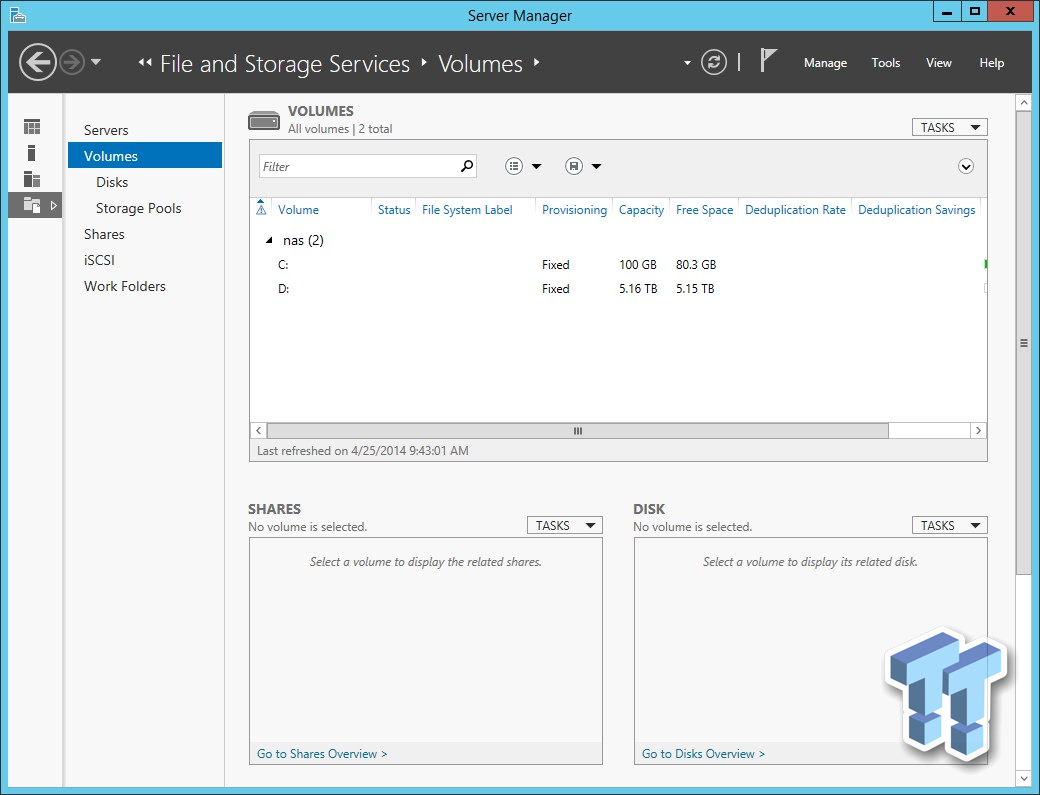Click the horizontal scrollbar thumb in volumes list

pyautogui.click(x=578, y=431)
